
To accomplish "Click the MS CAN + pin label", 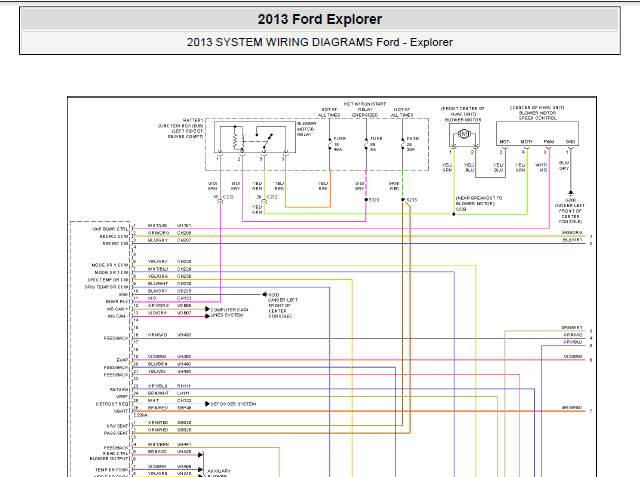I will tap(118, 309).
